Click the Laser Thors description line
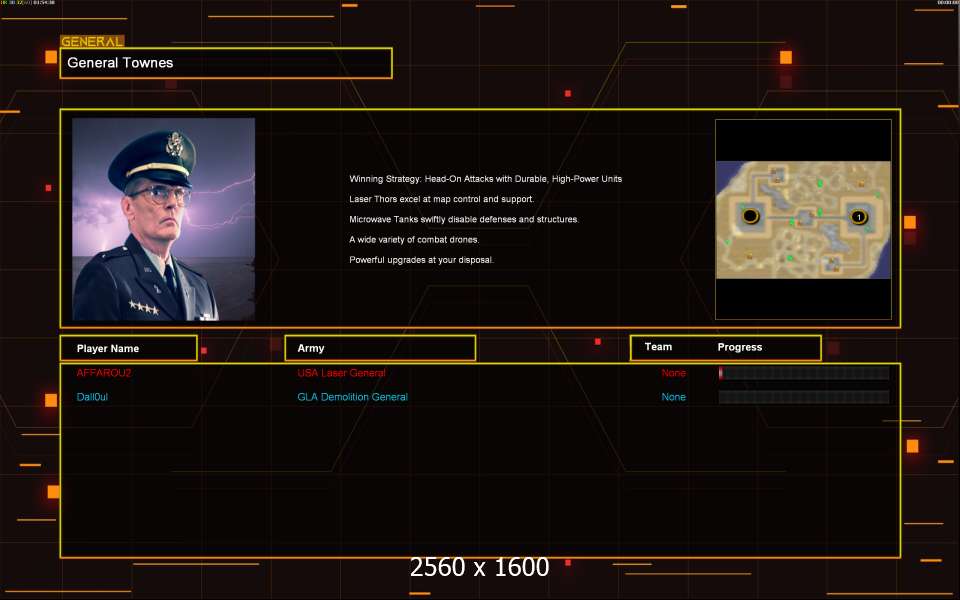Viewport: 960px width, 600px height. click(441, 199)
